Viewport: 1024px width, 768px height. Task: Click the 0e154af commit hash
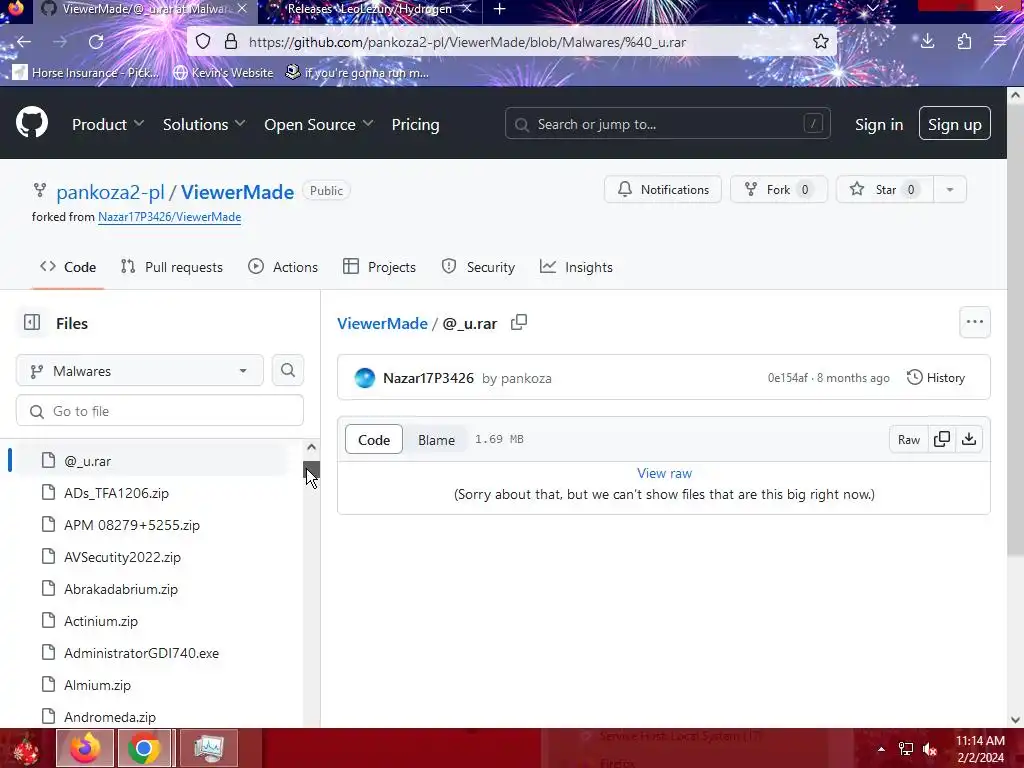pyautogui.click(x=788, y=377)
